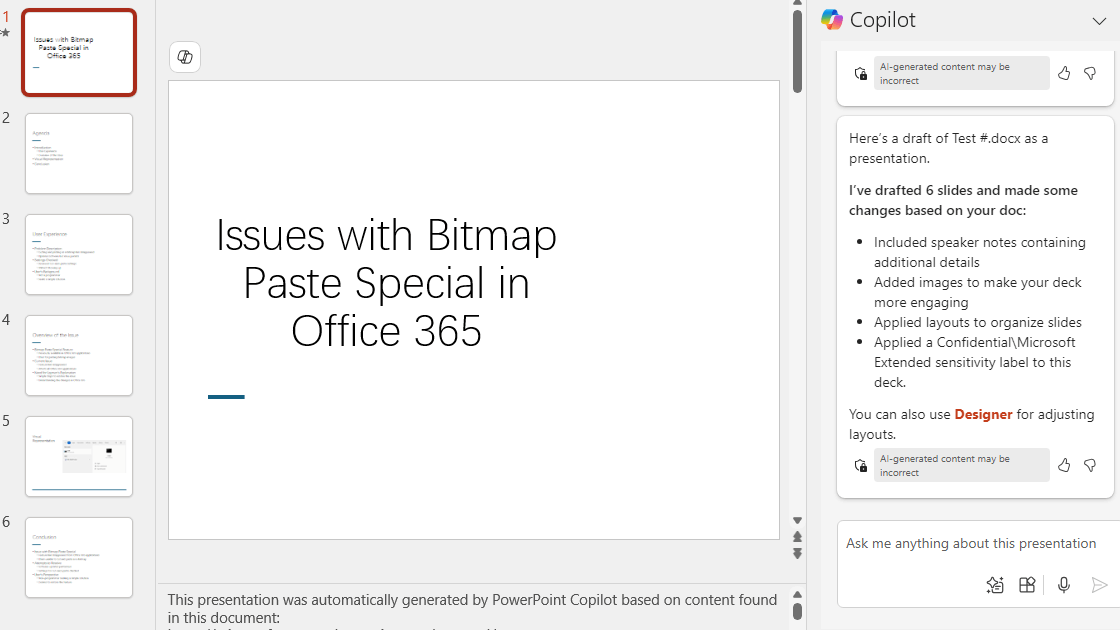Open the prompt gallery grid icon
This screenshot has width=1120, height=630.
pyautogui.click(x=1026, y=585)
